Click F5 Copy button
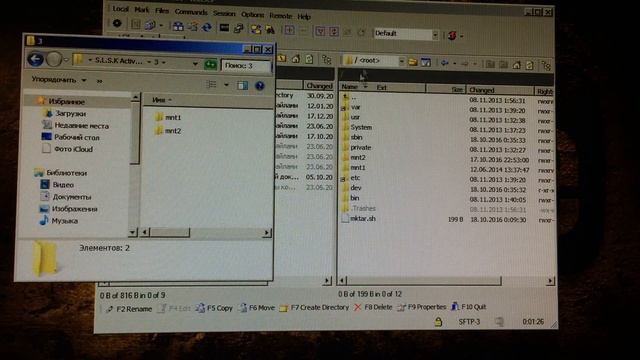 (214, 308)
